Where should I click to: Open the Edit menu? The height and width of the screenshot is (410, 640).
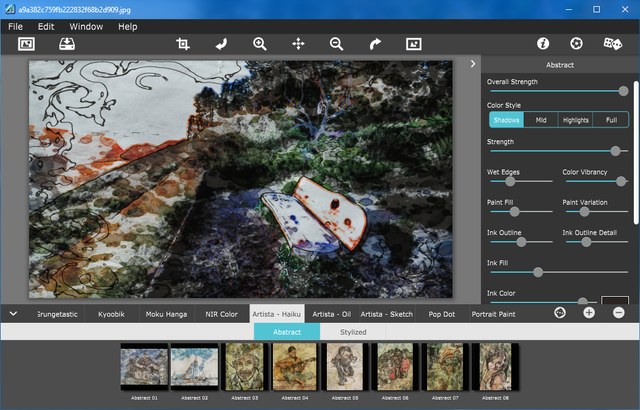(x=46, y=27)
